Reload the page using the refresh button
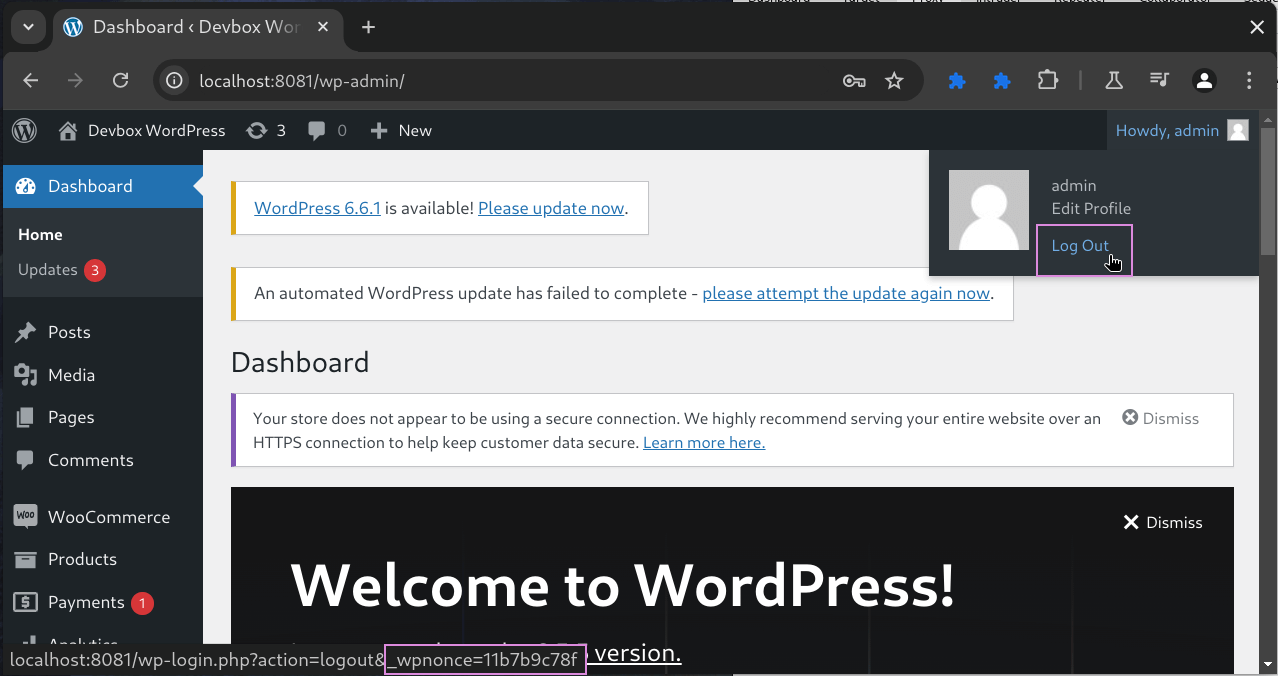1278x676 pixels. (120, 81)
